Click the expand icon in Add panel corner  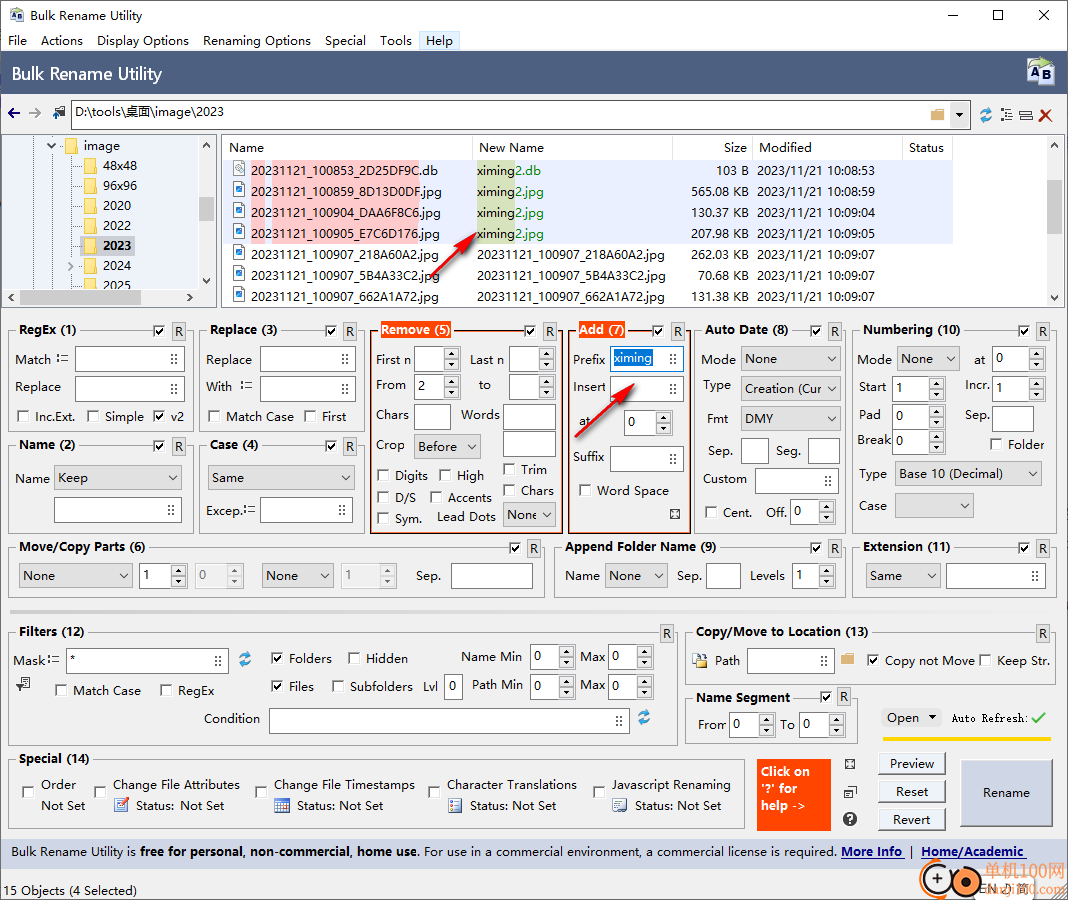(x=675, y=514)
